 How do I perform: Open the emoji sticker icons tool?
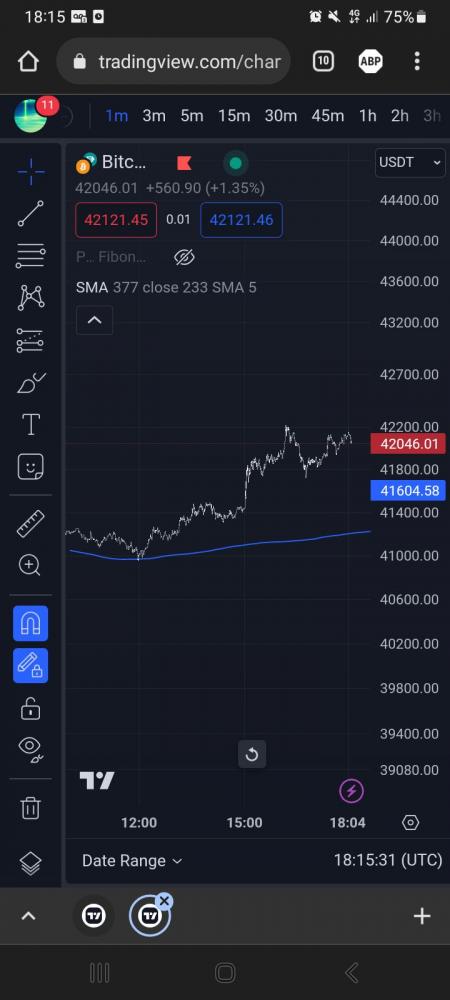(31, 467)
